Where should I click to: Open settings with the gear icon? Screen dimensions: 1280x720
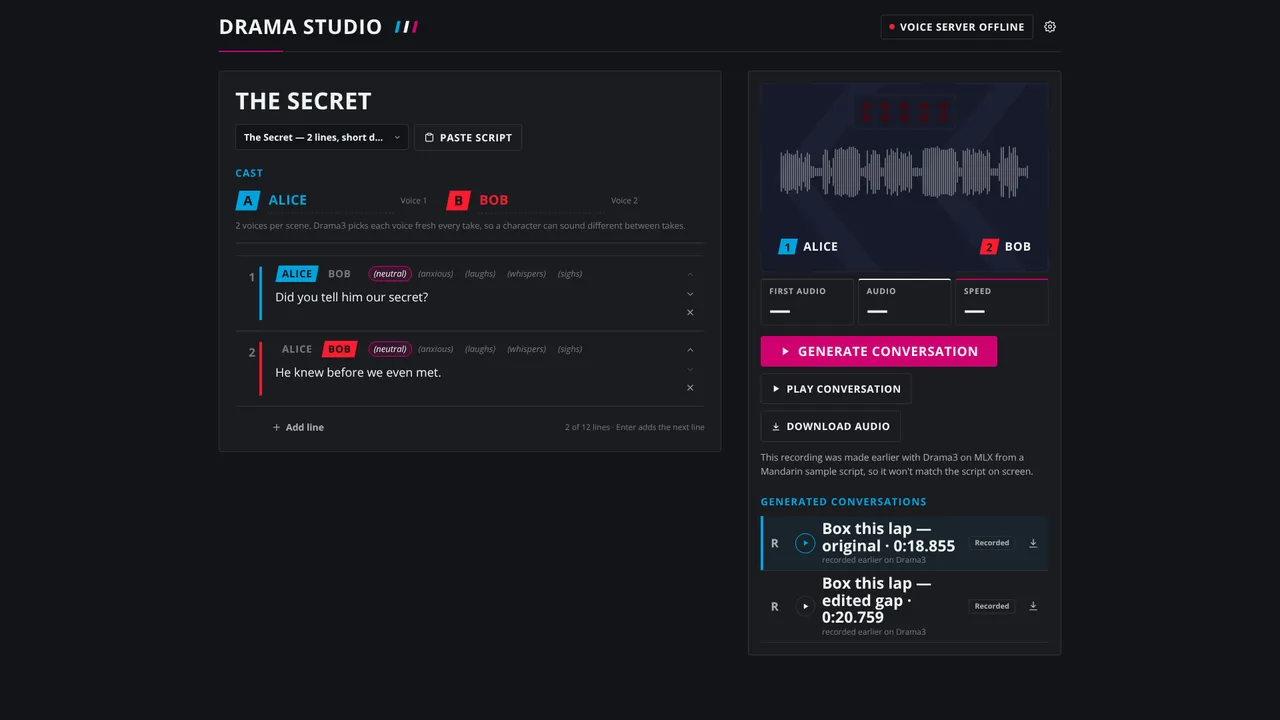click(1050, 27)
